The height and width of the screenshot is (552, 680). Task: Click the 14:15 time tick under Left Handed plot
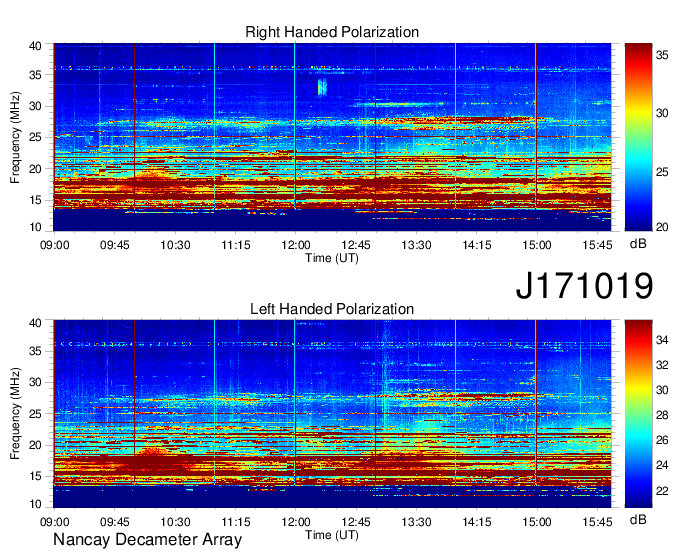click(x=477, y=522)
